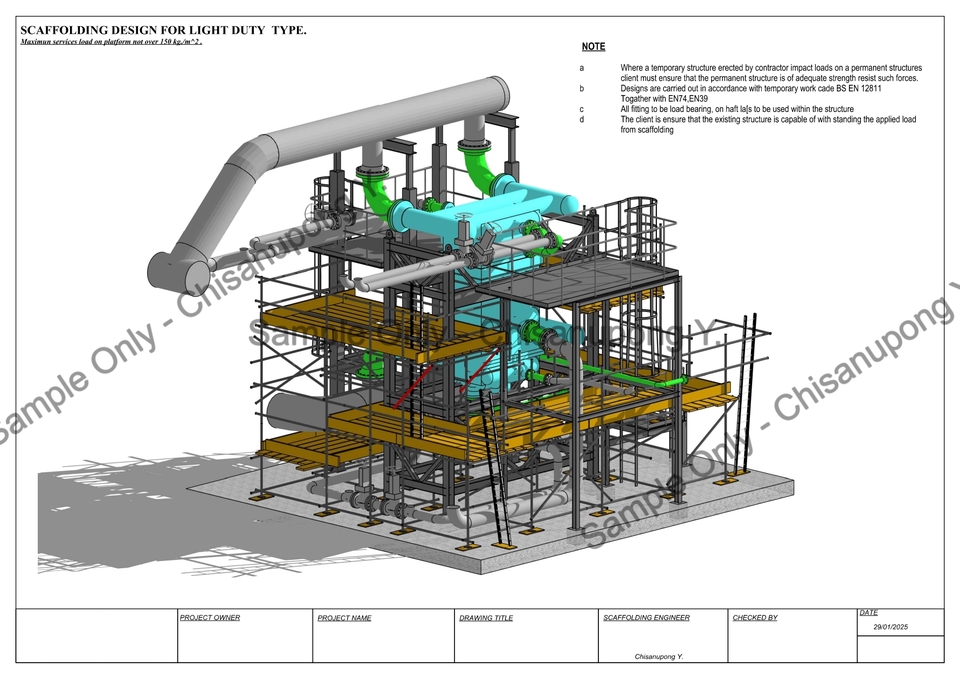
Task: Click the underlined NOTE heading
Action: pyautogui.click(x=593, y=47)
